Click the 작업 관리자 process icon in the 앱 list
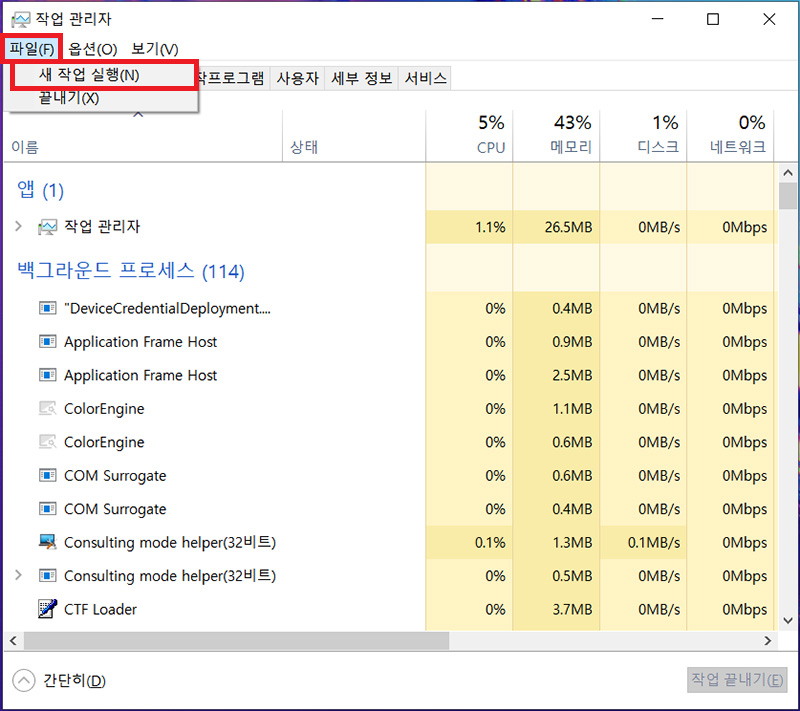Image resolution: width=800 pixels, height=711 pixels. click(x=47, y=227)
